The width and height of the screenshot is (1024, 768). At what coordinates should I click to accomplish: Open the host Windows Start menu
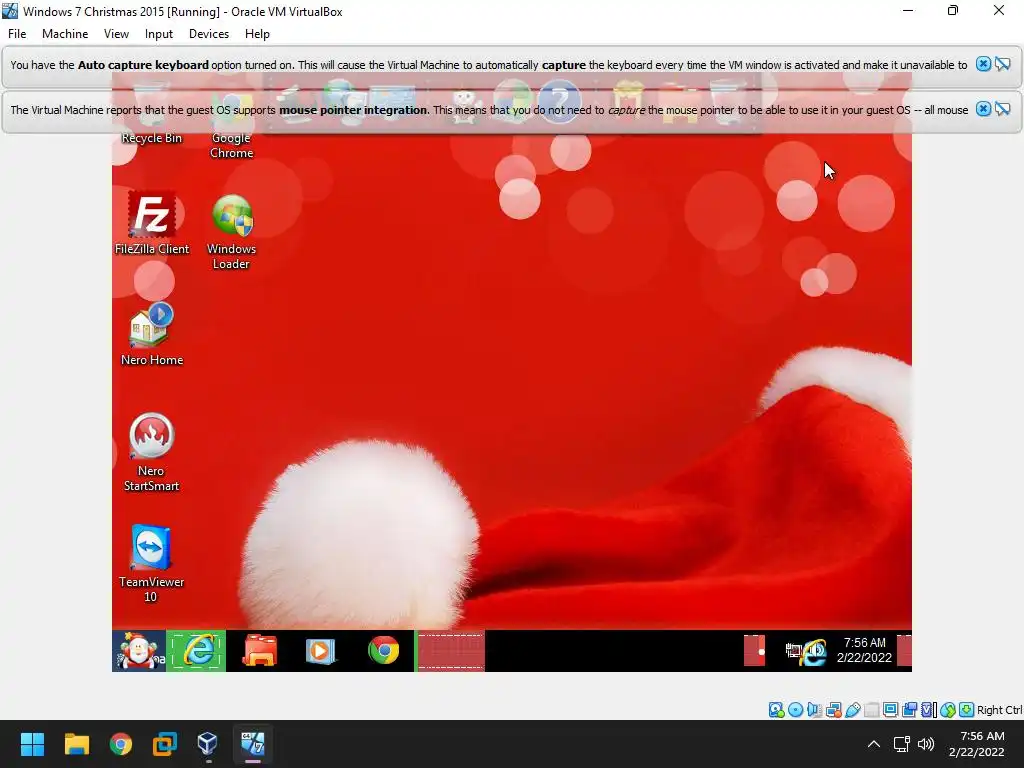(x=32, y=744)
